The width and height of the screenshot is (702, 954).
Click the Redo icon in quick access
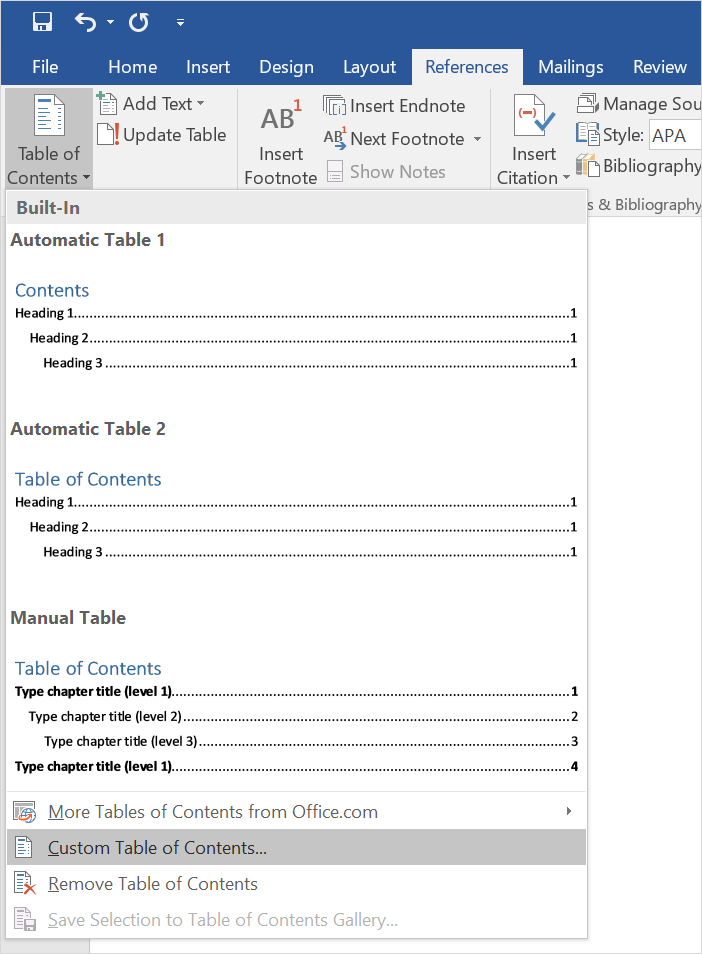[138, 22]
